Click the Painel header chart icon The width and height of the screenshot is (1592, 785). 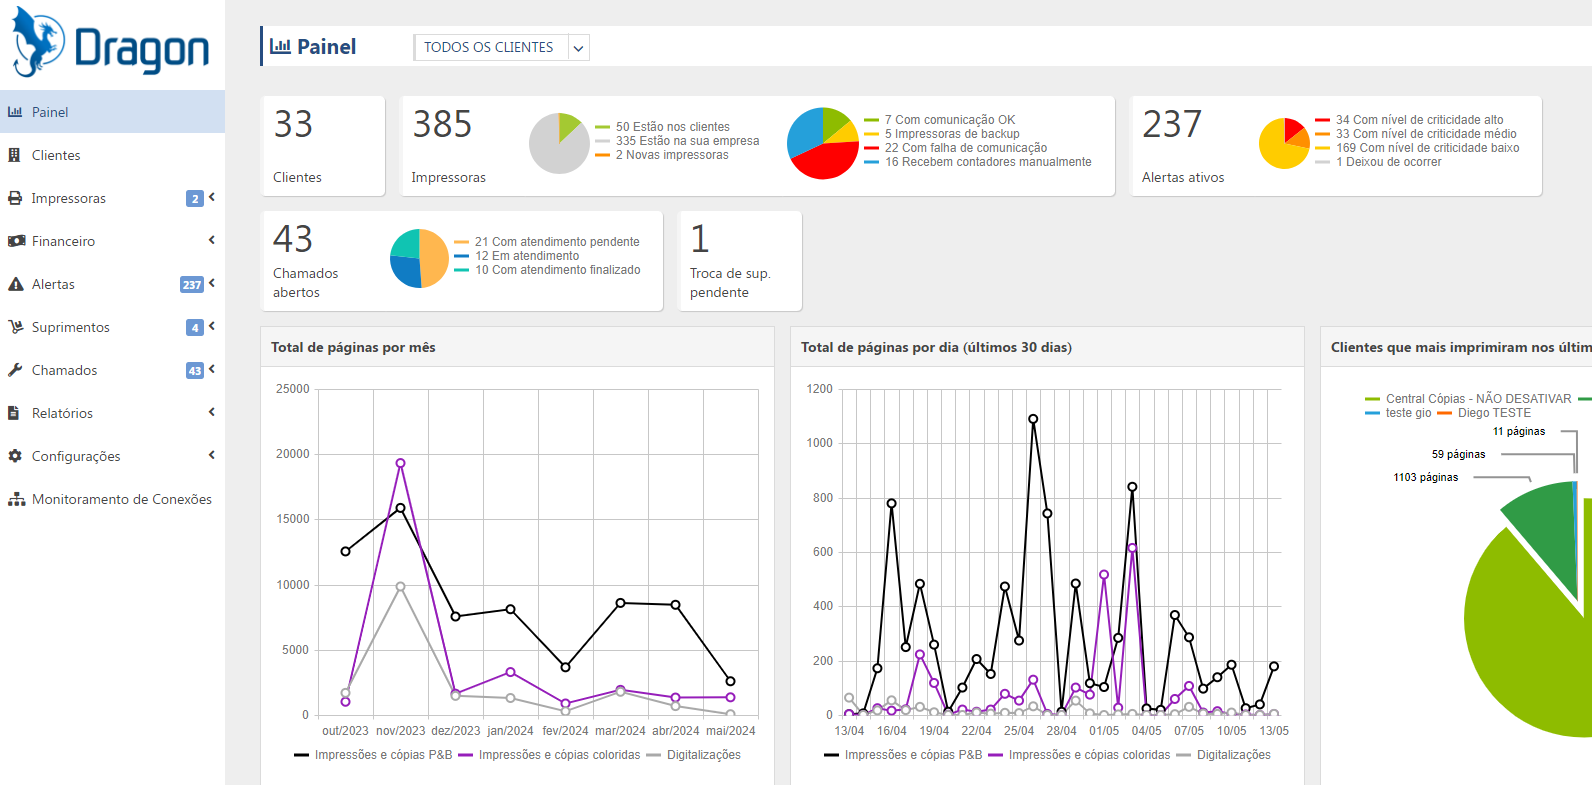coord(281,46)
